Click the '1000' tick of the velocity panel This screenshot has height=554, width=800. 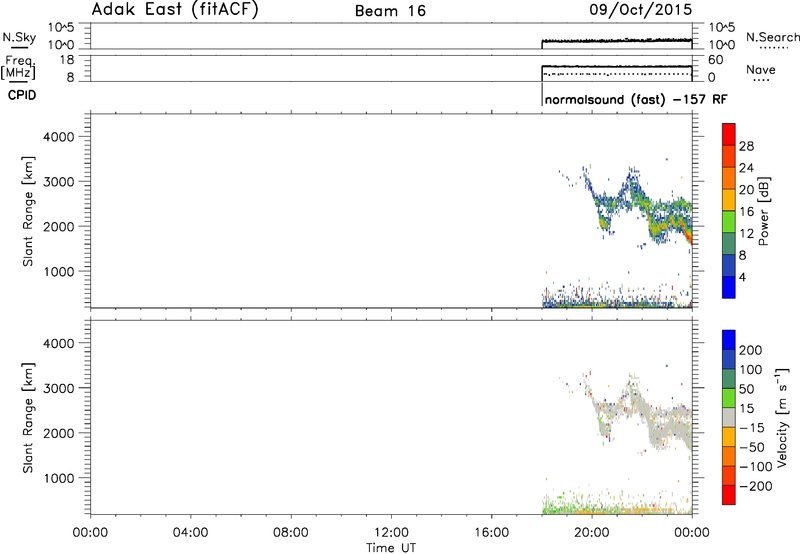[59, 478]
